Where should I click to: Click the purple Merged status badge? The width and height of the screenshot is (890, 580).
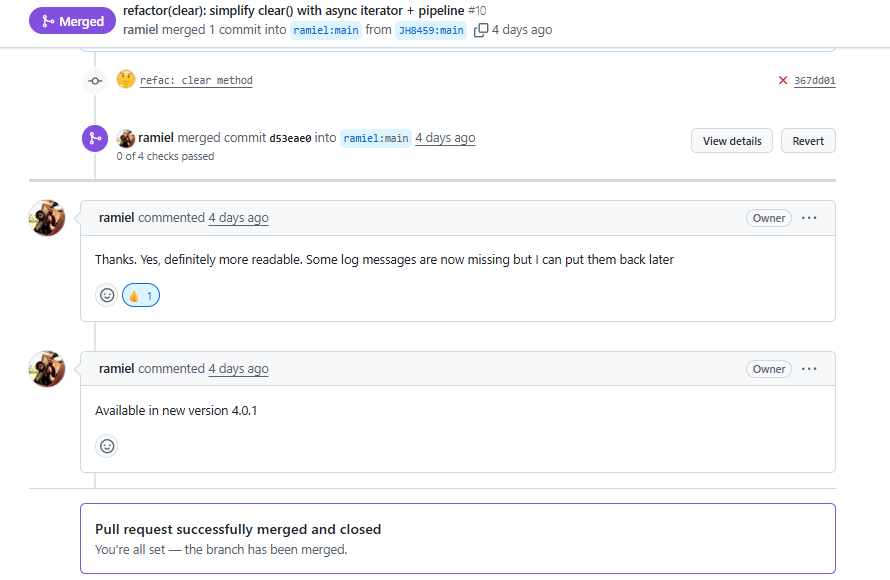coord(73,21)
